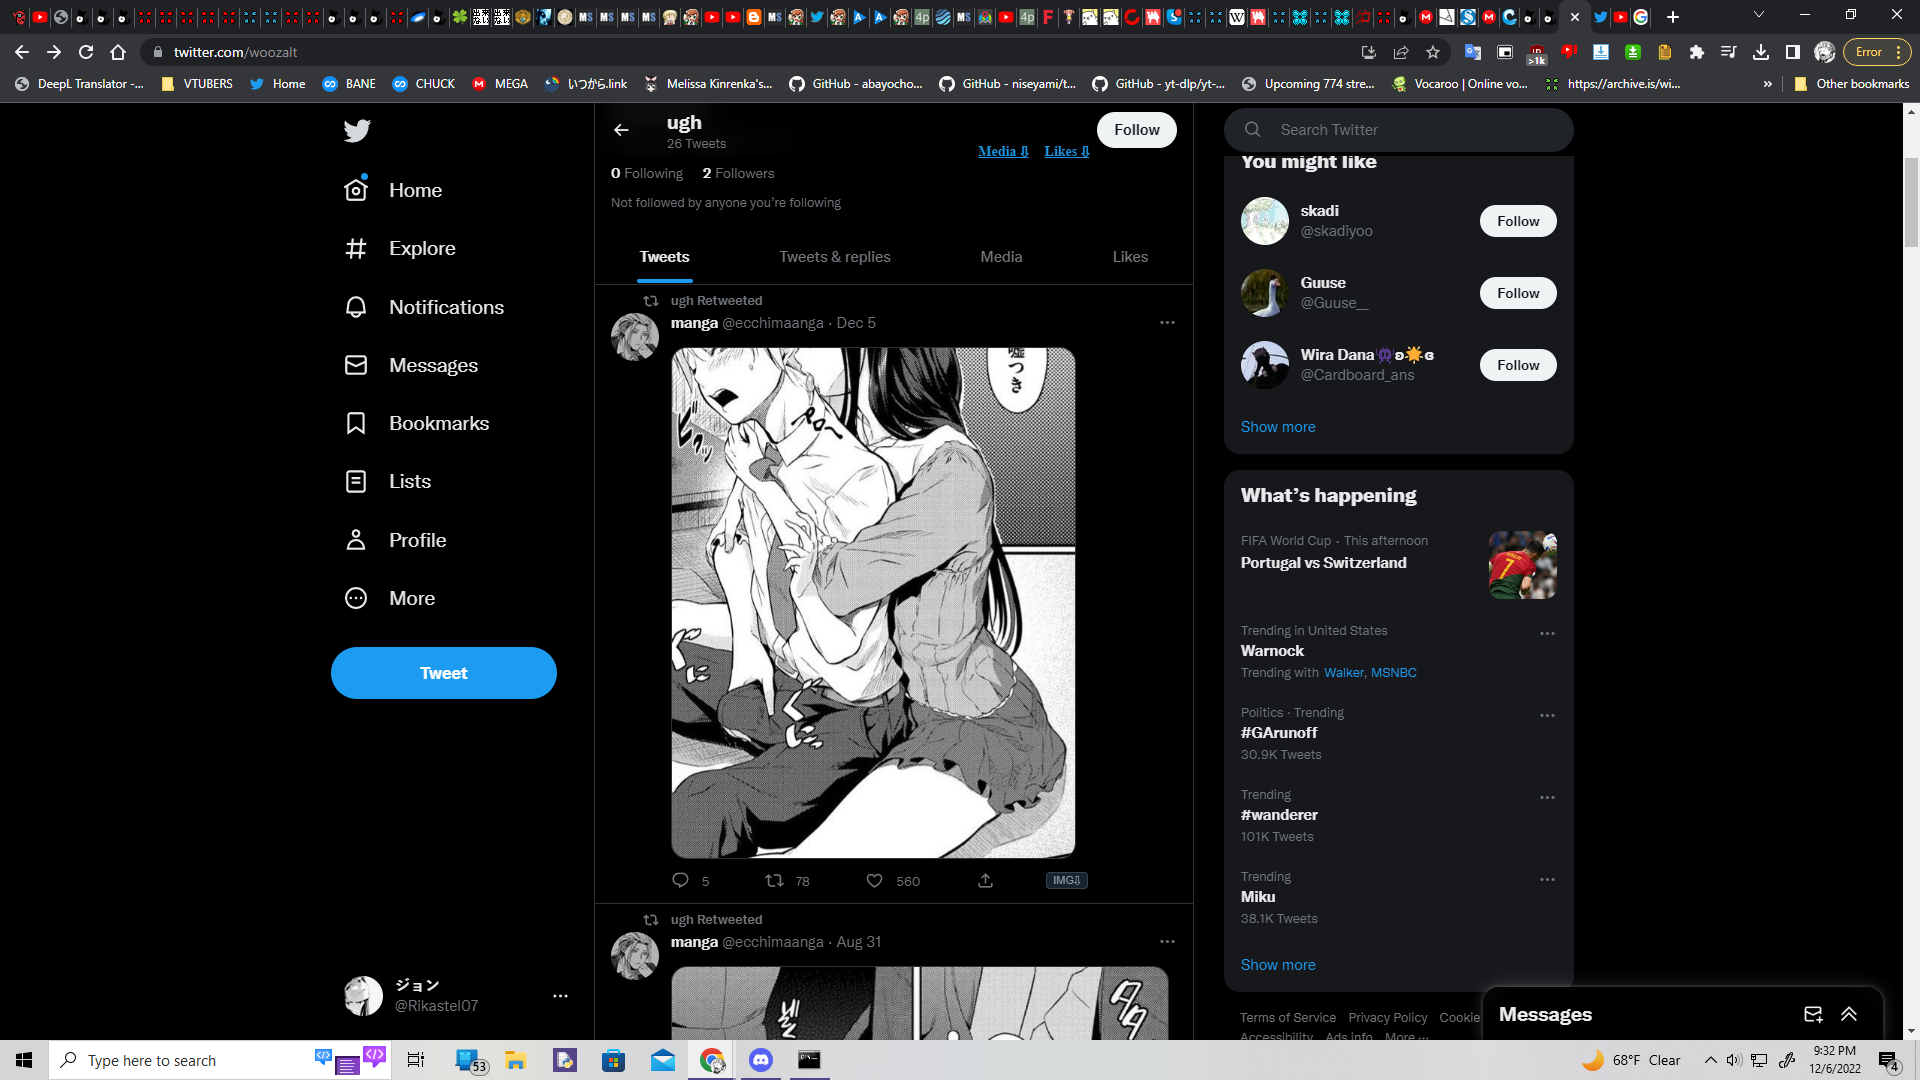This screenshot has width=1920, height=1080.
Task: Compose new message in Messages drawer
Action: (x=1812, y=1014)
